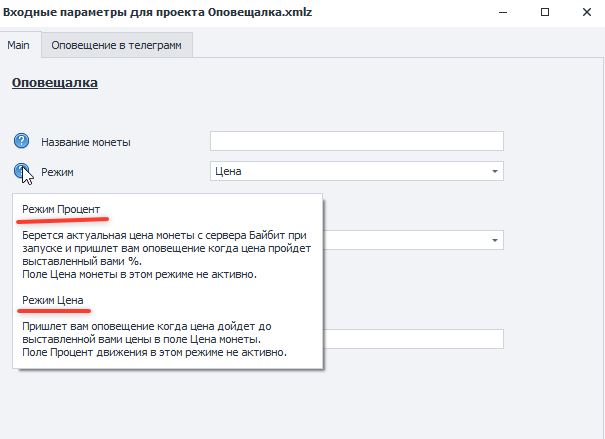Click the Режим label text

(58, 172)
